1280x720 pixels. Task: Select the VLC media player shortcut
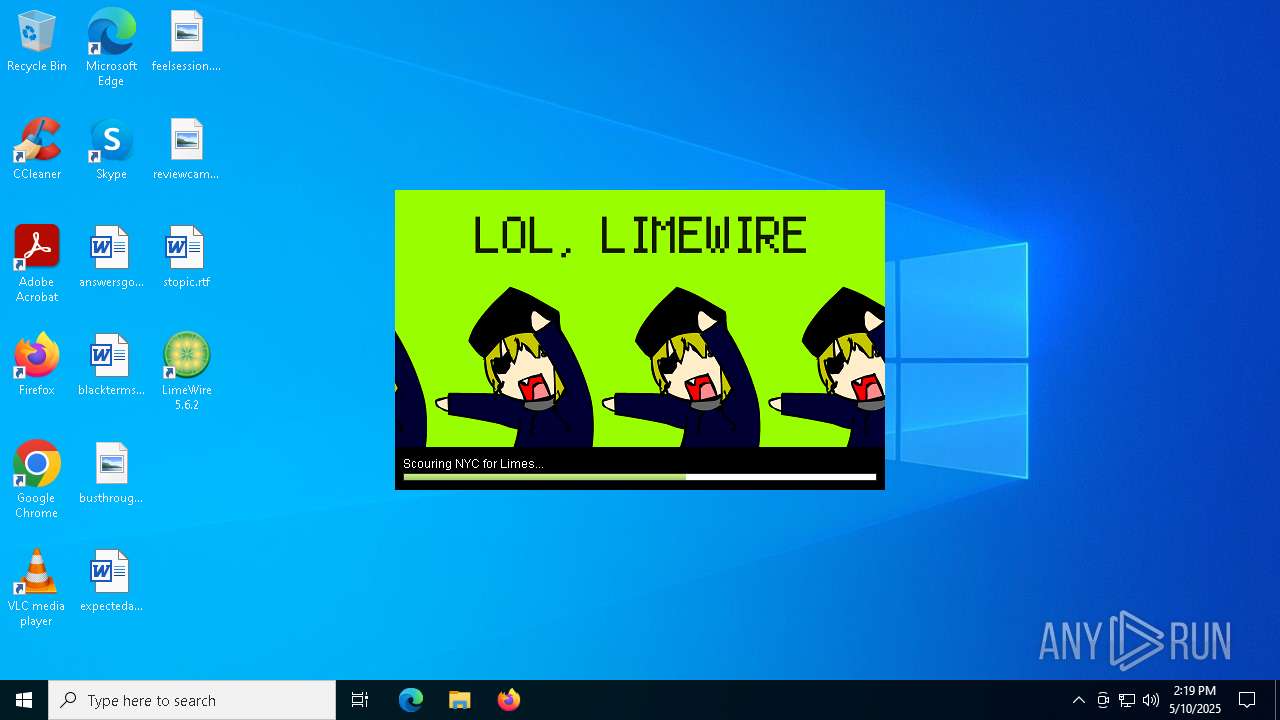click(x=37, y=588)
